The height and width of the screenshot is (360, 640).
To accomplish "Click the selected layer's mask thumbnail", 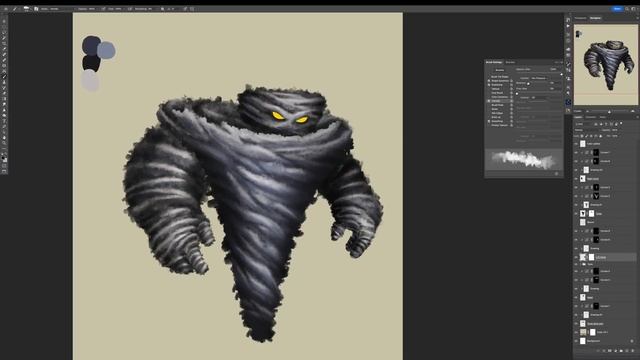I will (x=591, y=257).
